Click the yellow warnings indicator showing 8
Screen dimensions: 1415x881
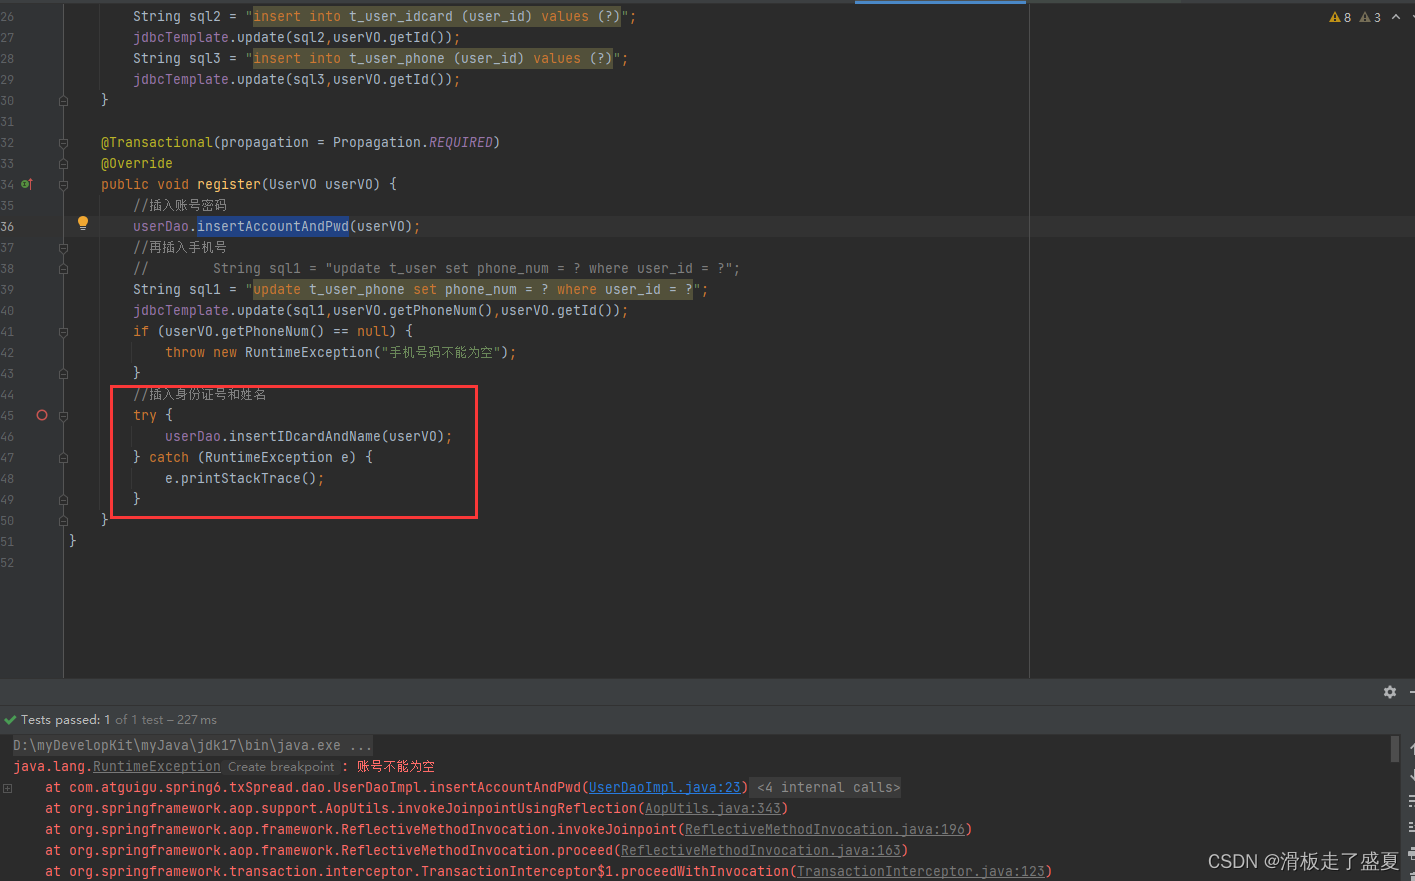coord(1340,17)
